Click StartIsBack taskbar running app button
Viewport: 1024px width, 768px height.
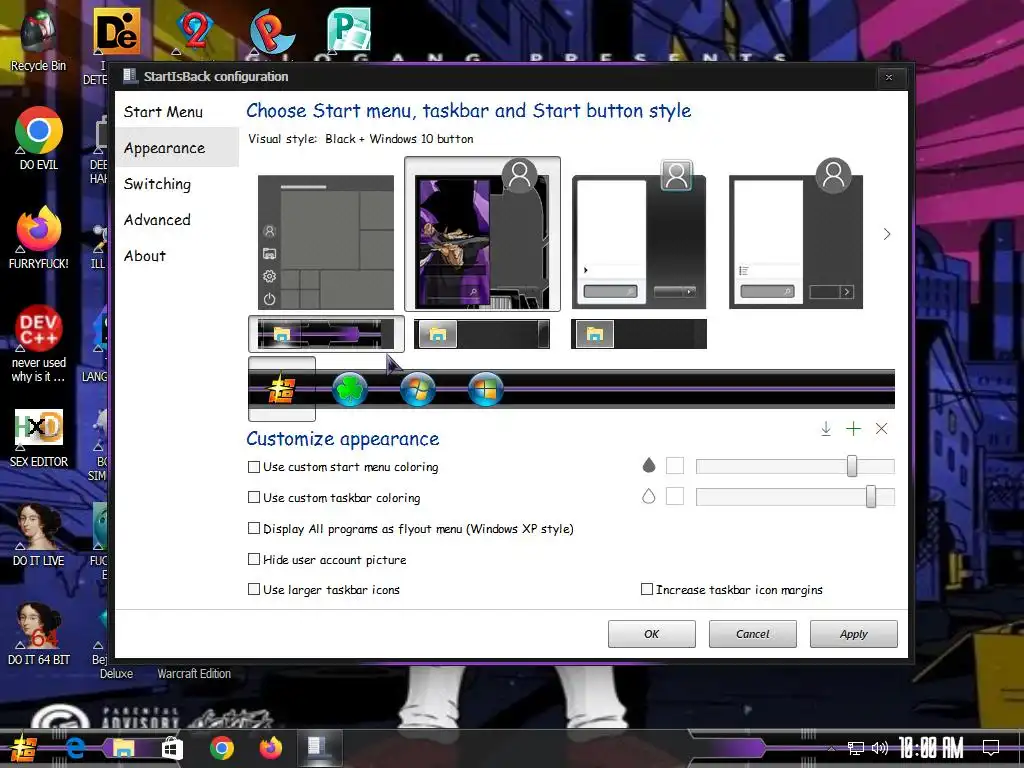point(319,748)
